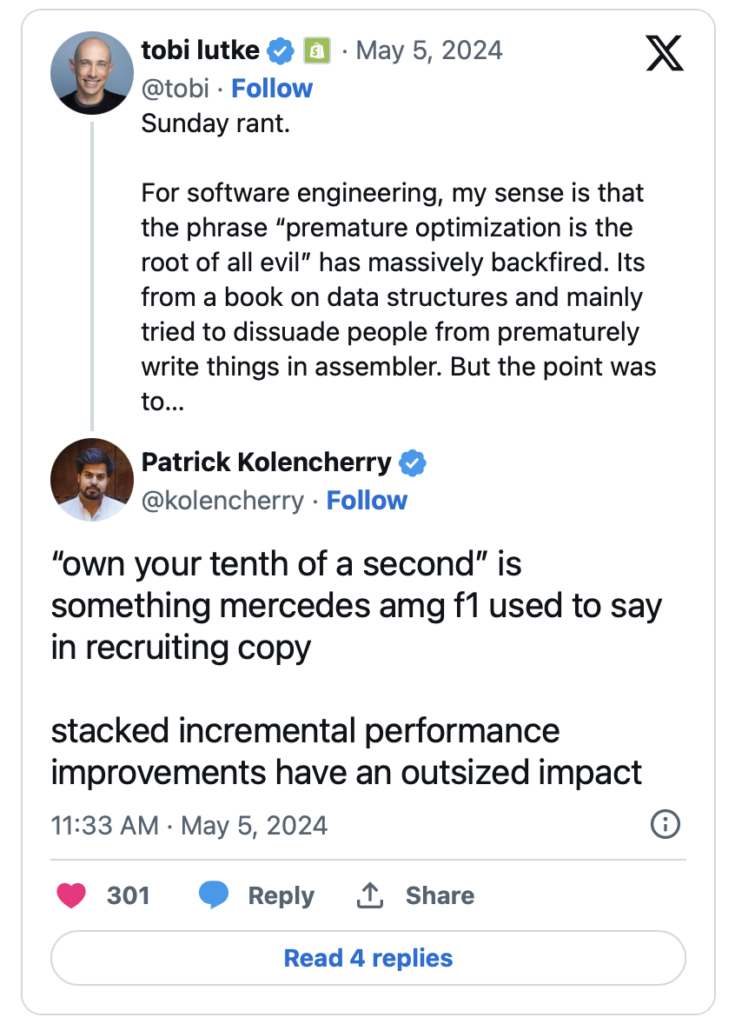This screenshot has height=1024, width=735.
Task: Open tobi lutke's profile picture
Action: pos(92,72)
